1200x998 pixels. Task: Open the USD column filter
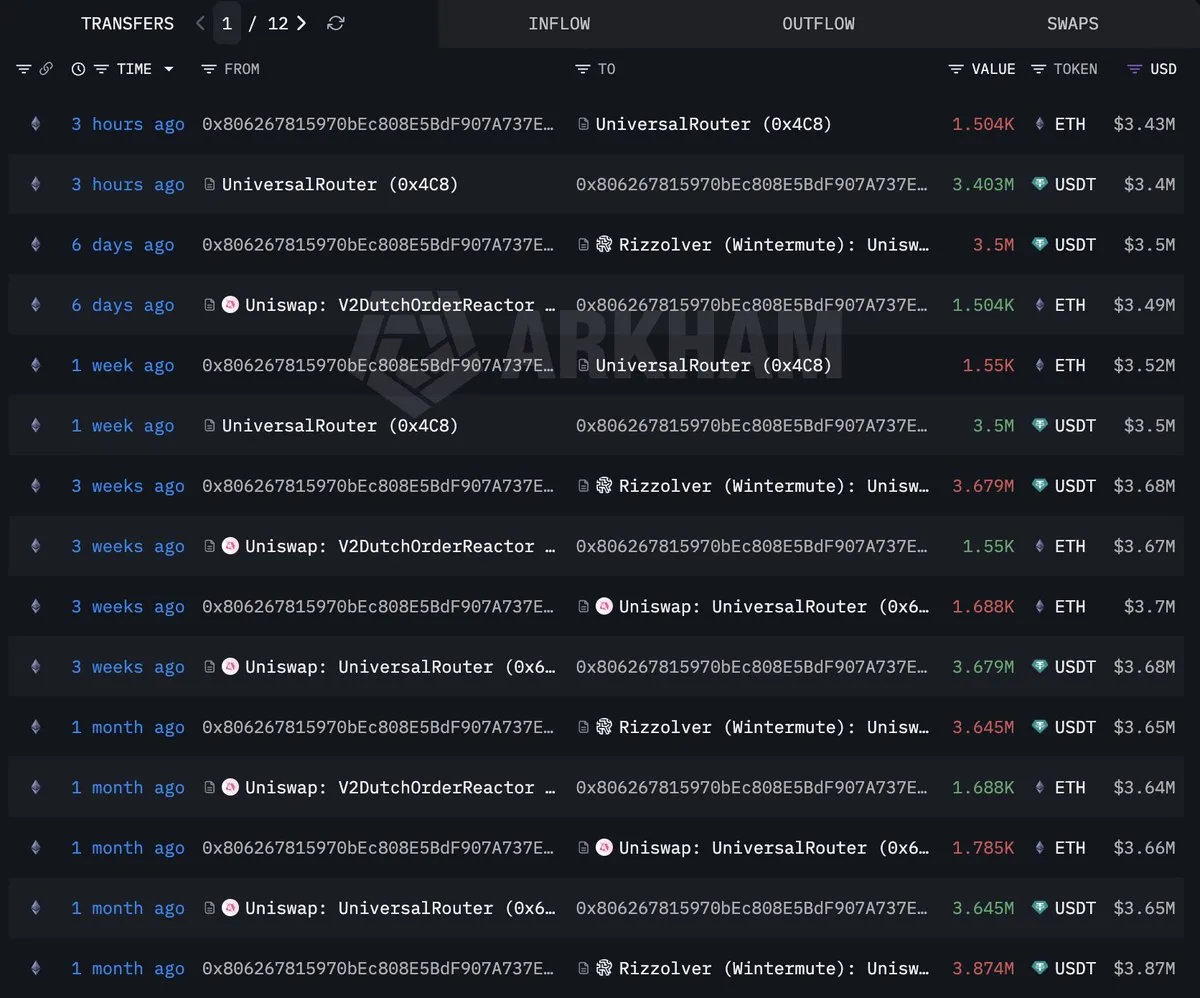(x=1134, y=69)
